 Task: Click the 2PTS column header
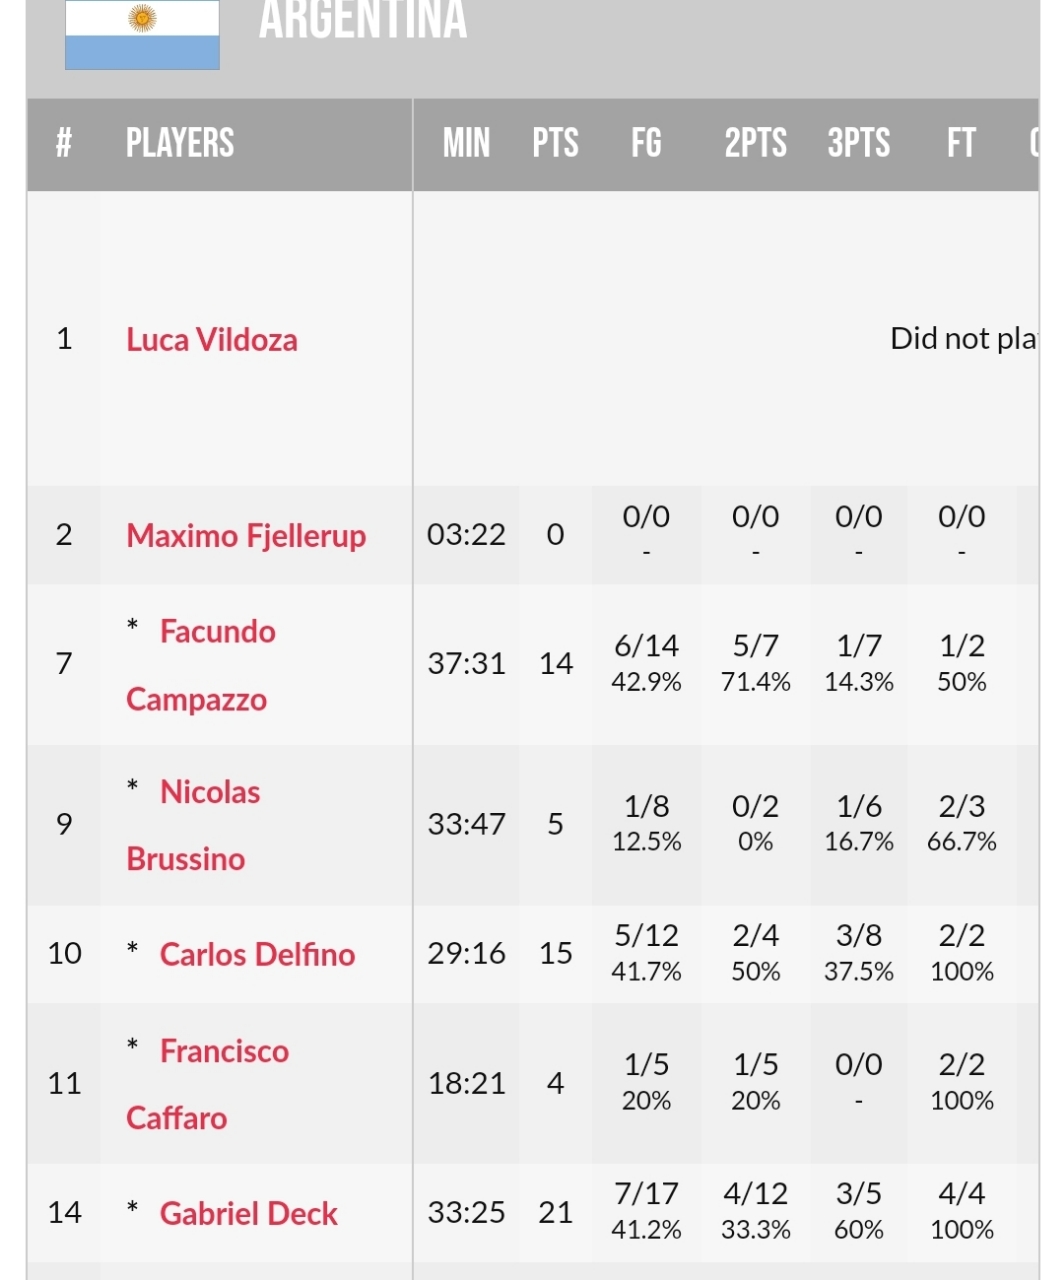tap(756, 143)
